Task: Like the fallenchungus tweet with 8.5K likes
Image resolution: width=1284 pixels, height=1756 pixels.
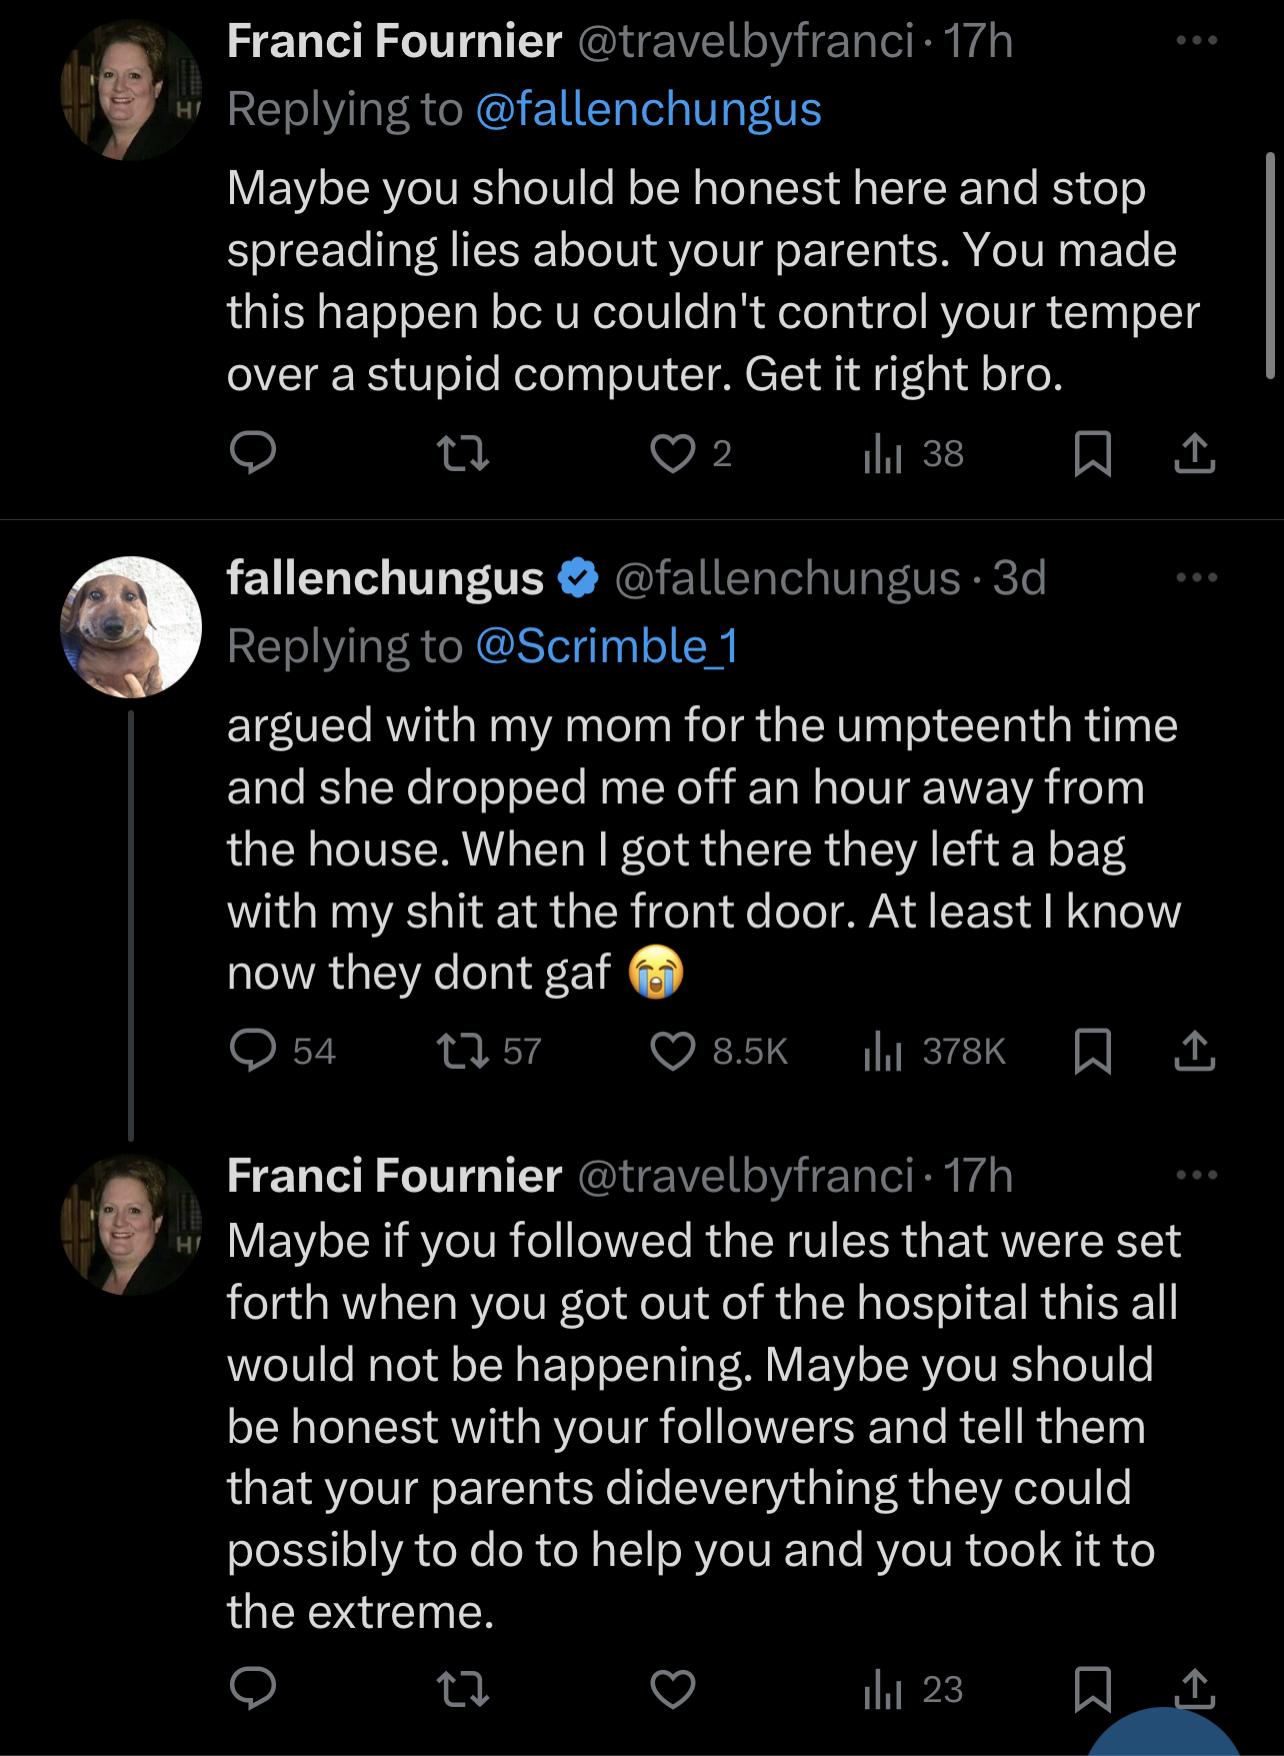Action: tap(673, 1051)
